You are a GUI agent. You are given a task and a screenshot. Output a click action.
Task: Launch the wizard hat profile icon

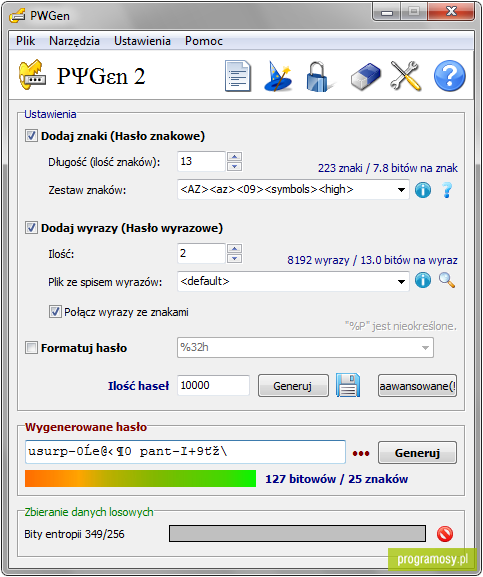277,77
